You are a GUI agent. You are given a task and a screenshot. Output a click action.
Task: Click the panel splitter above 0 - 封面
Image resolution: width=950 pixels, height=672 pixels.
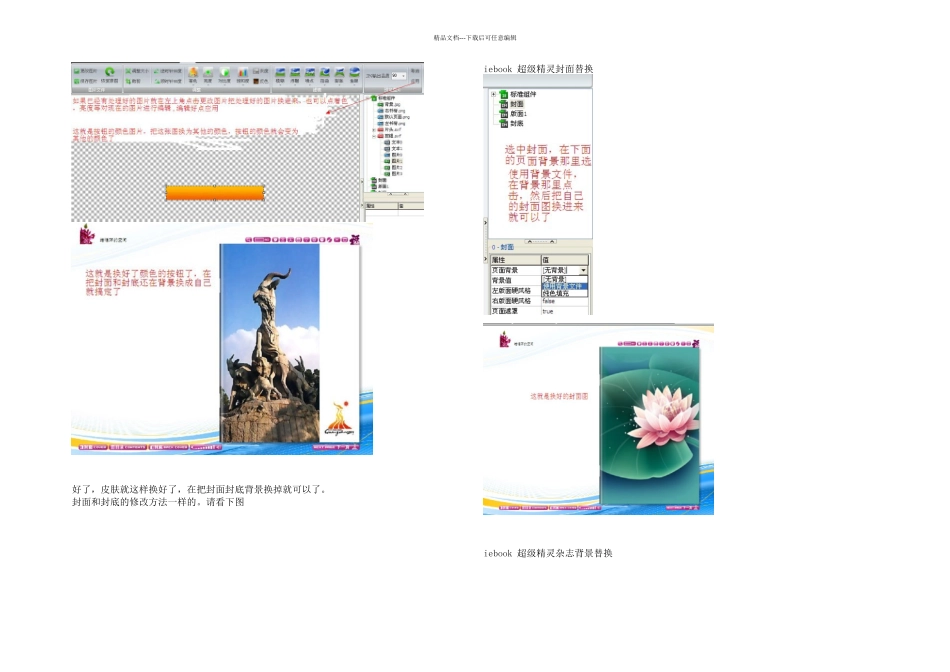540,241
